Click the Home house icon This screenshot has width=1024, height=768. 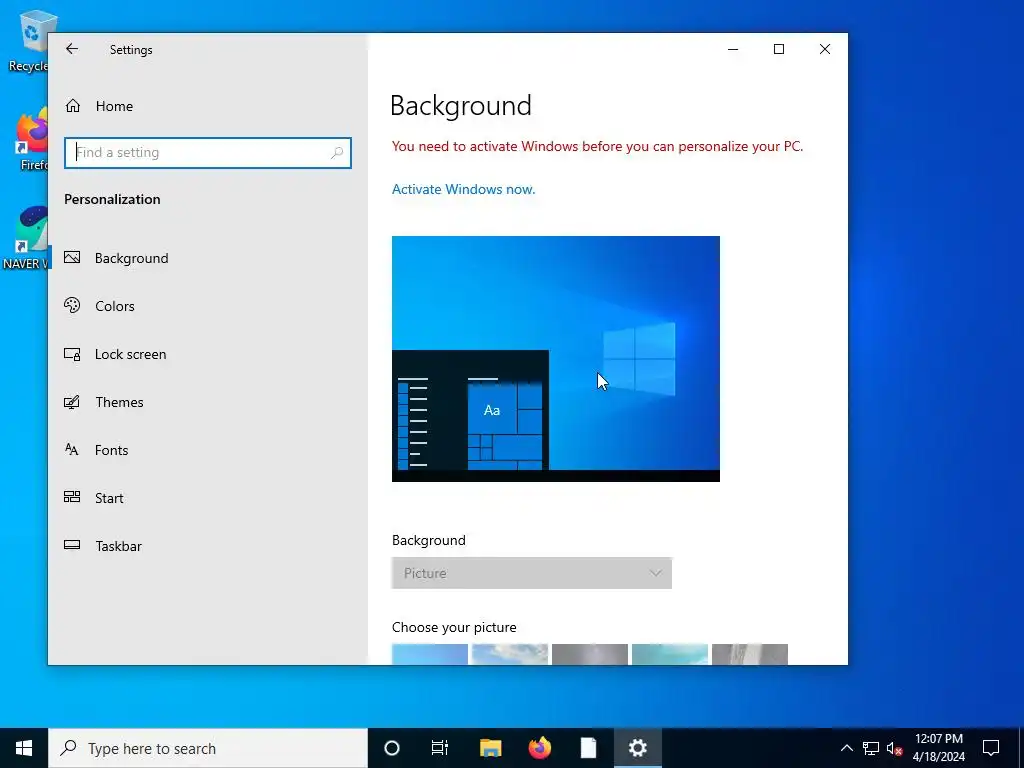click(72, 106)
